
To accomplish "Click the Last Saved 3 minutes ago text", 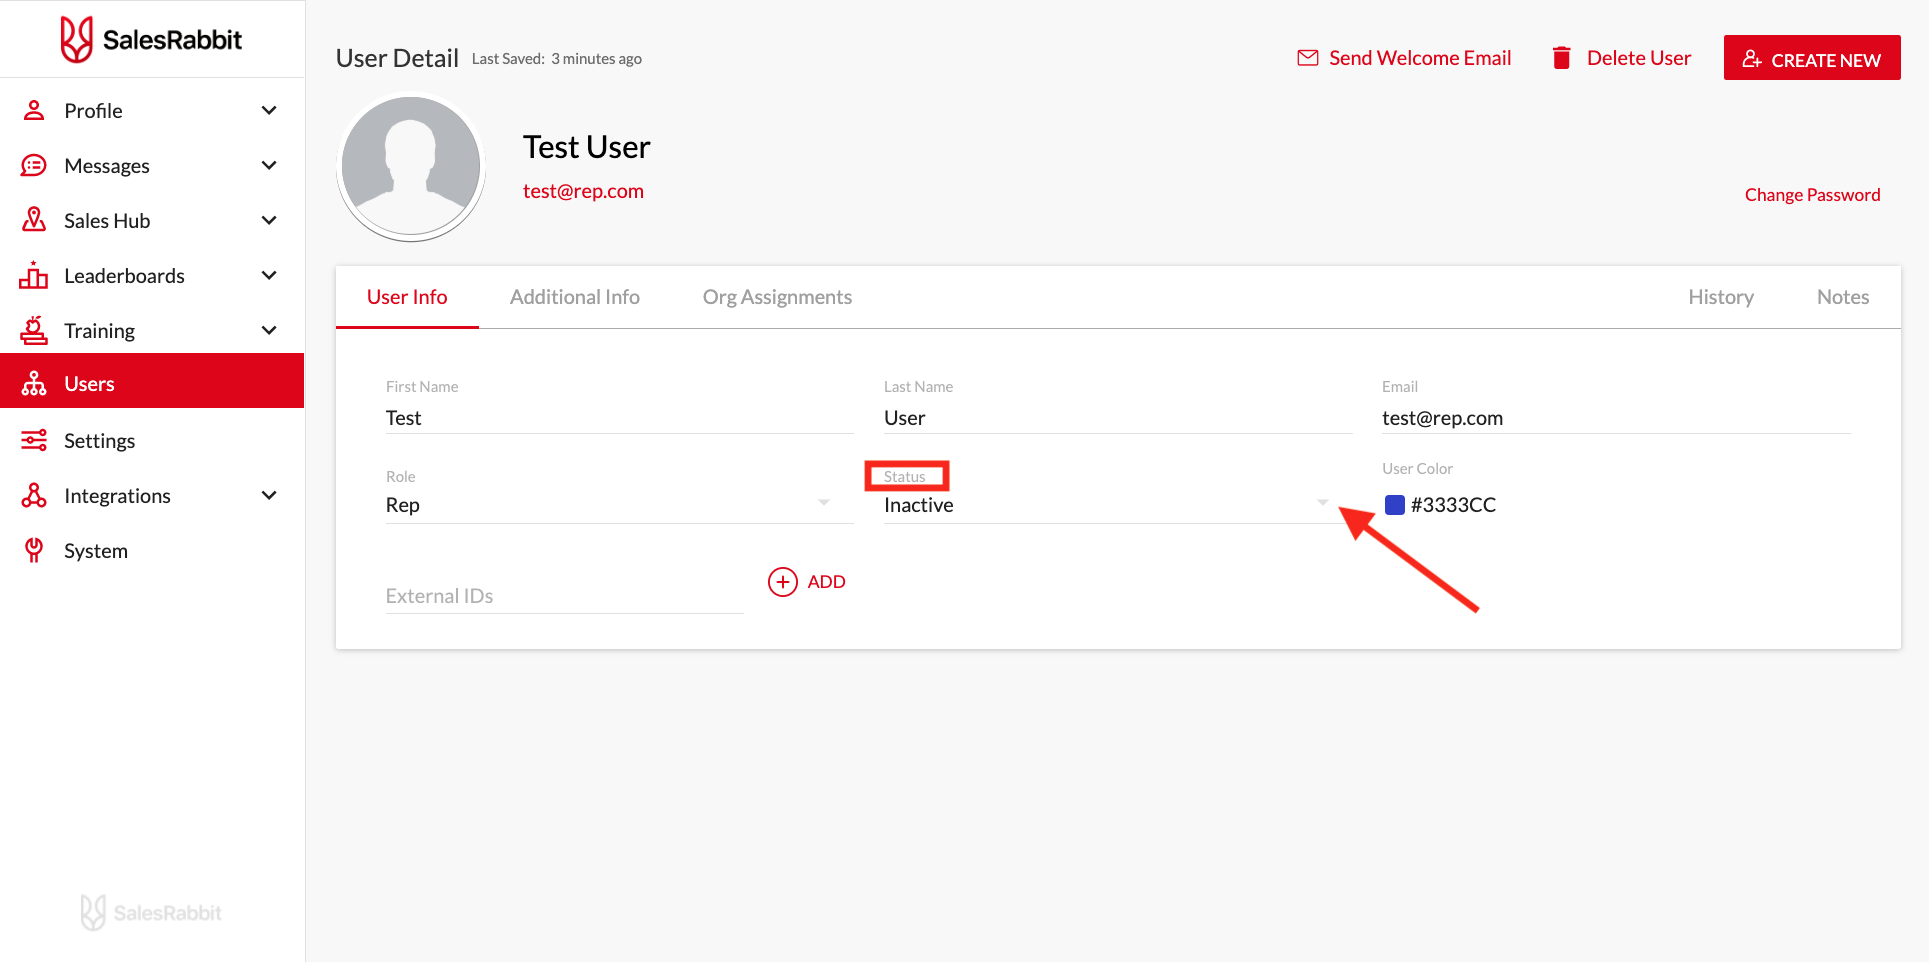I will click(557, 59).
